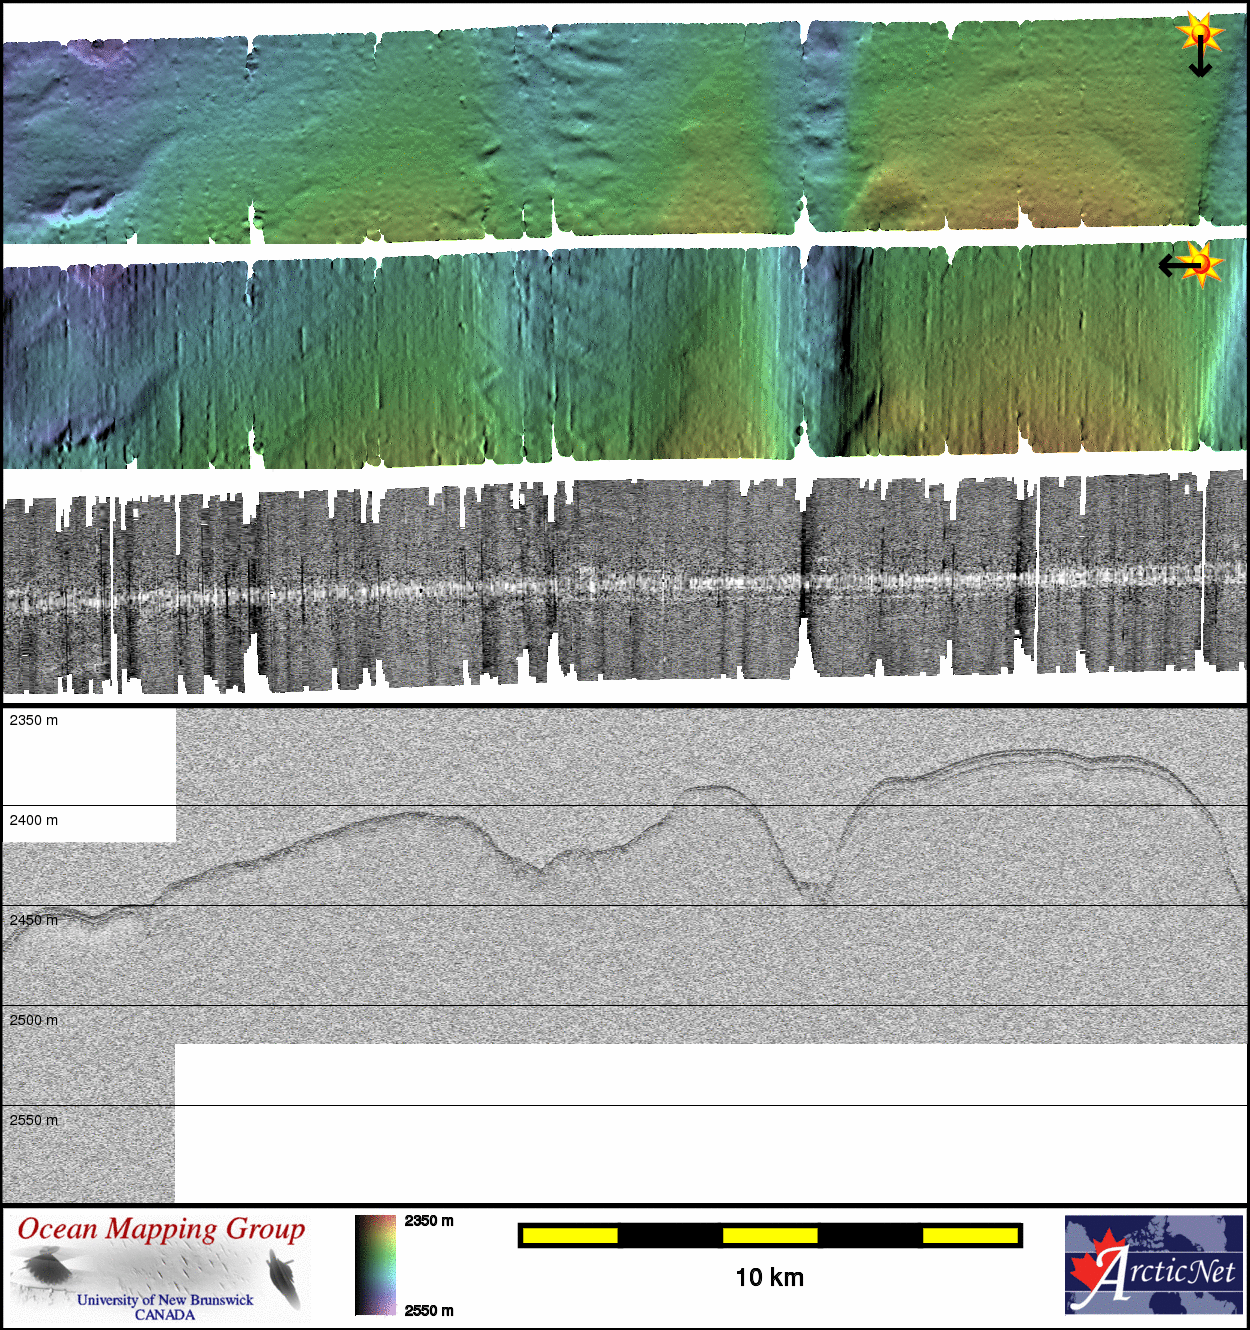Select the 2400 m profile depth label
Image resolution: width=1250 pixels, height=1330 pixels.
34,820
